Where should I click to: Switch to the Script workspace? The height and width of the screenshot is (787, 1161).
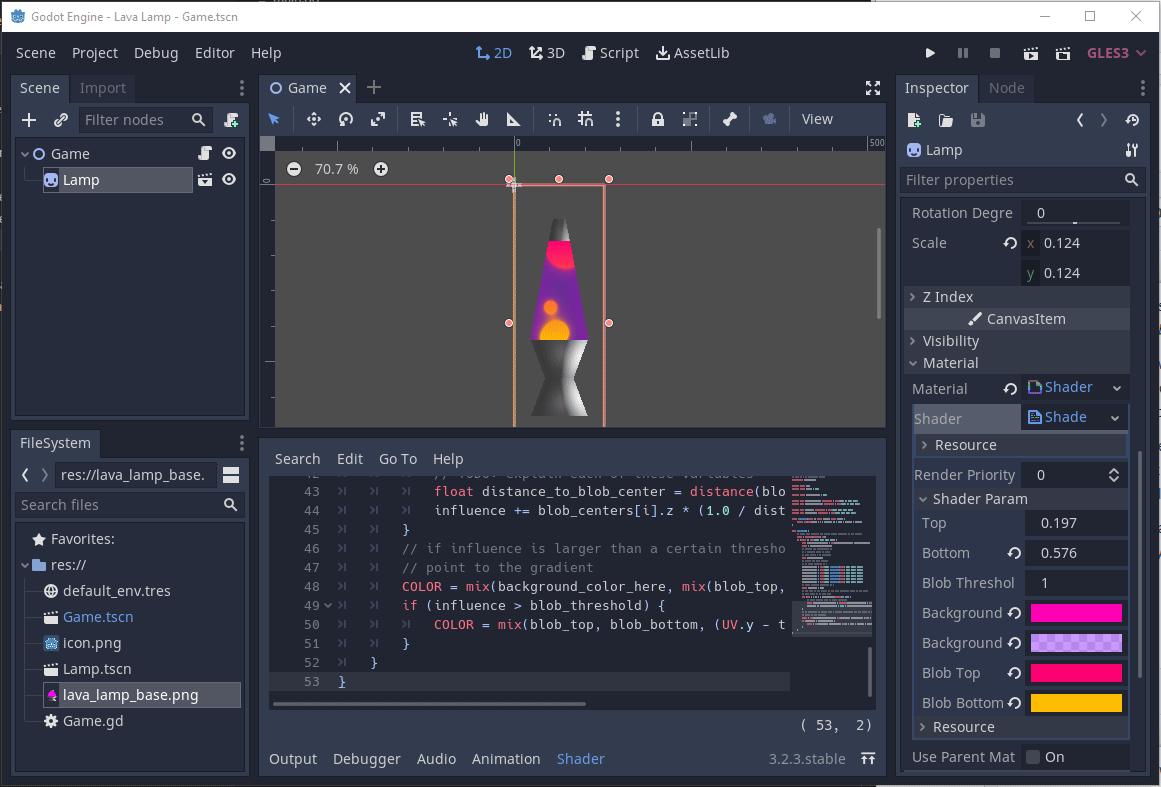(609, 53)
